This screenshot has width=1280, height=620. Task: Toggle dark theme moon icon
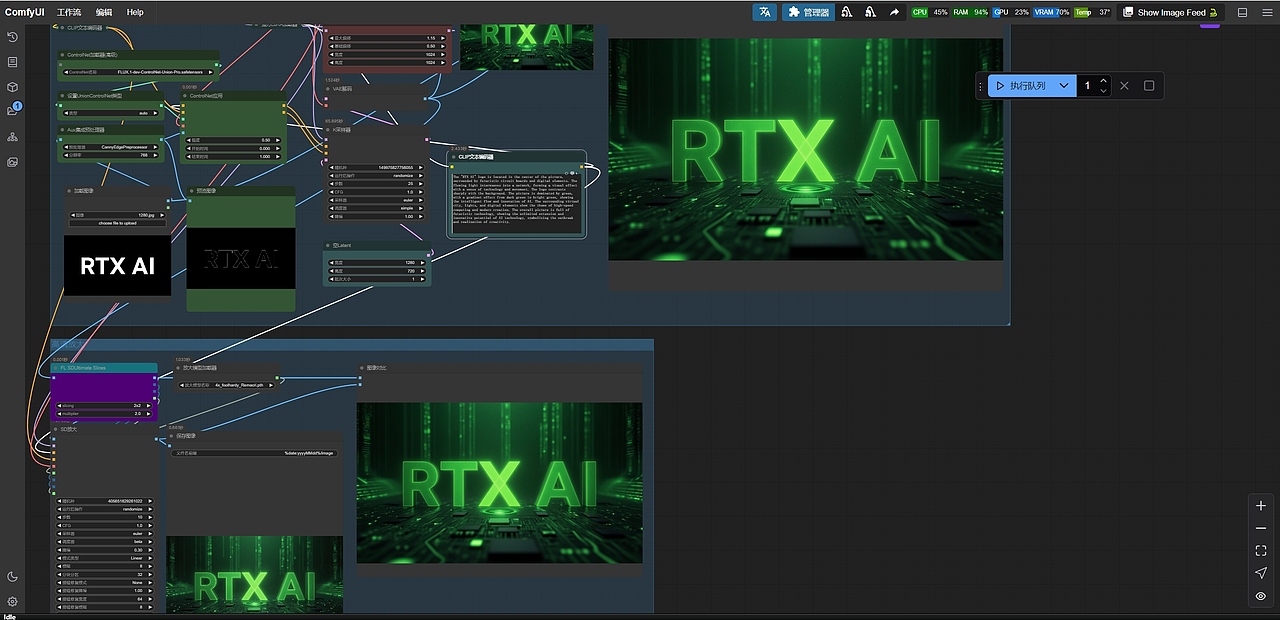[x=12, y=577]
